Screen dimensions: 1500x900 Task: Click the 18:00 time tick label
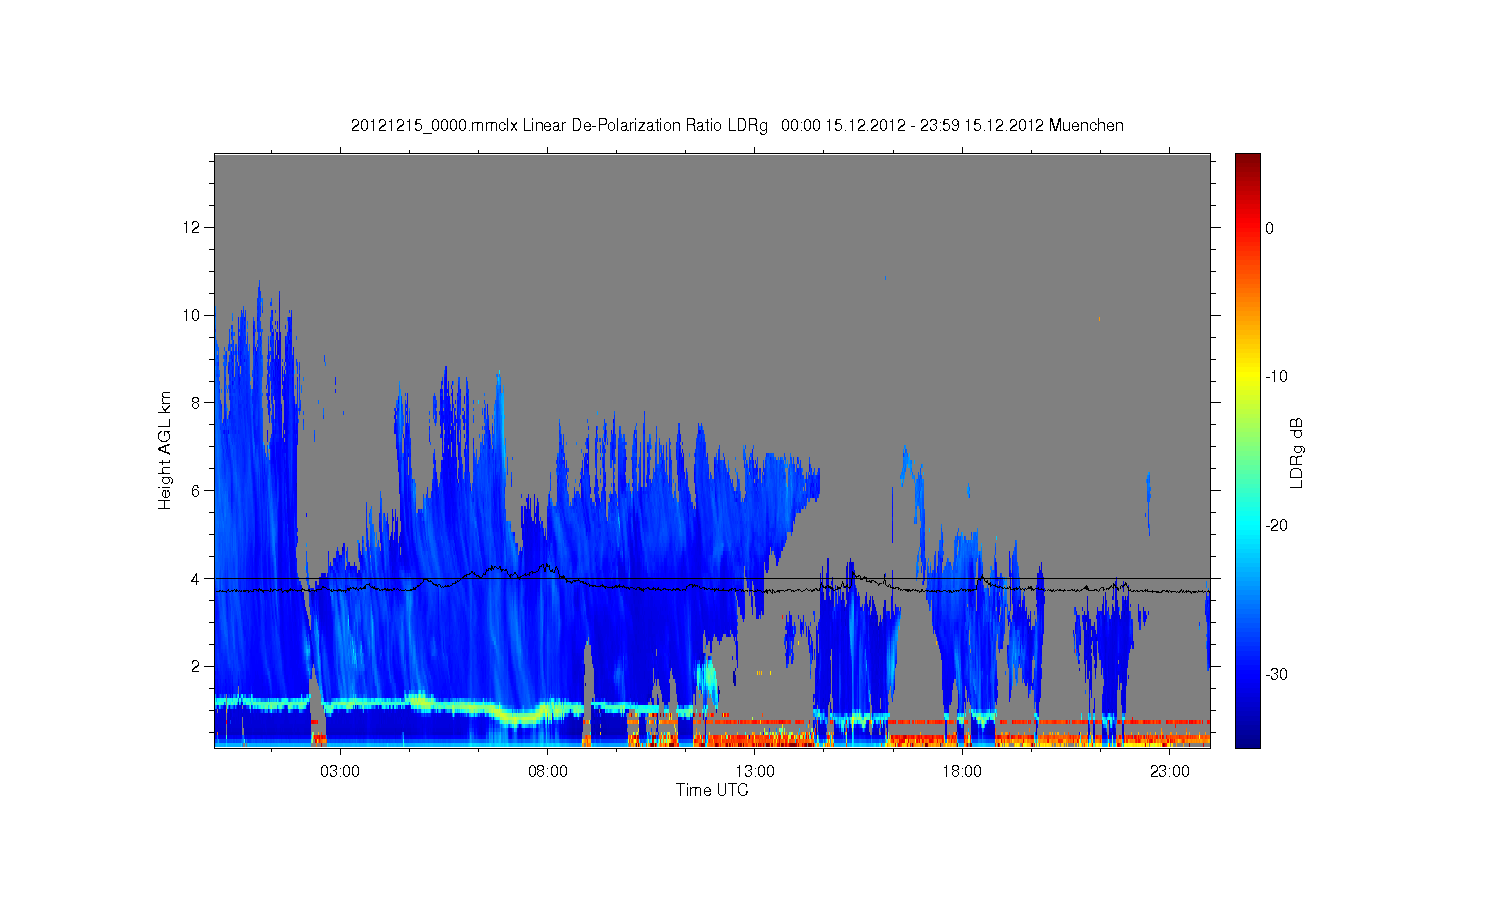[x=962, y=772]
